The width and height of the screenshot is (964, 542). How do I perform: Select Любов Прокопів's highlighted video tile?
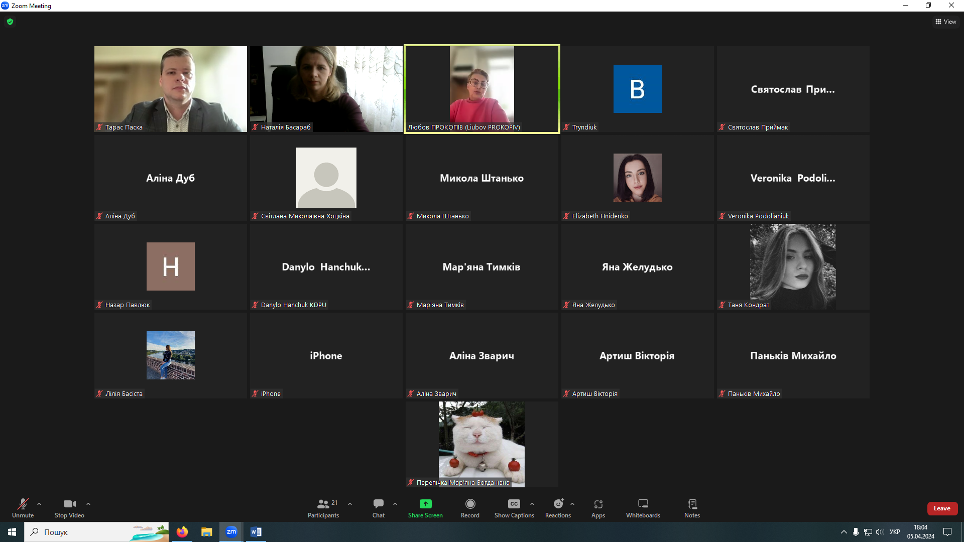click(x=481, y=88)
